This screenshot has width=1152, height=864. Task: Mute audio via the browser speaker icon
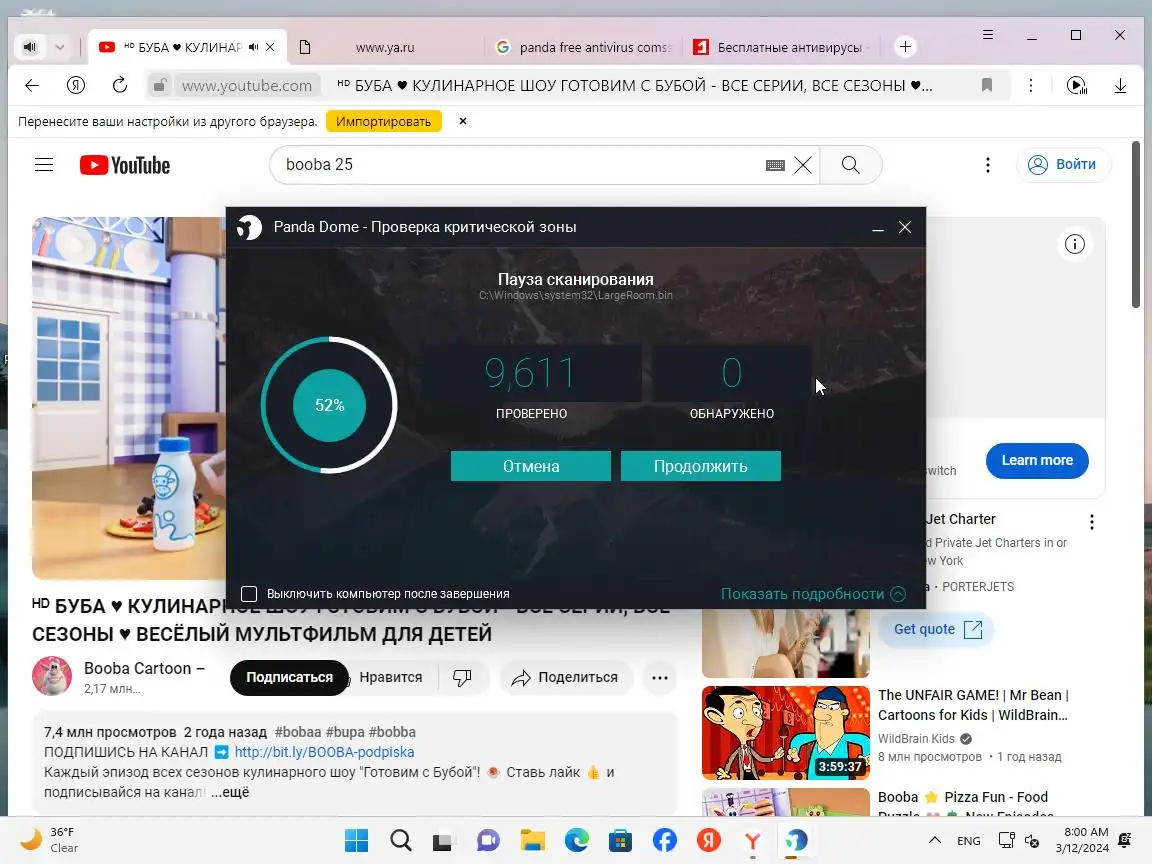click(29, 47)
